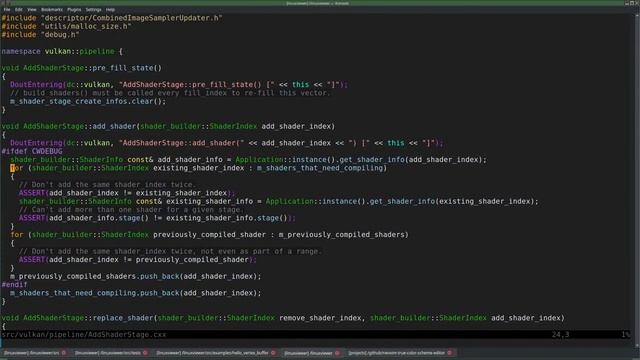The height and width of the screenshot is (360, 640).
Task: Click the 'replace_shader' function name
Action: 123,318
